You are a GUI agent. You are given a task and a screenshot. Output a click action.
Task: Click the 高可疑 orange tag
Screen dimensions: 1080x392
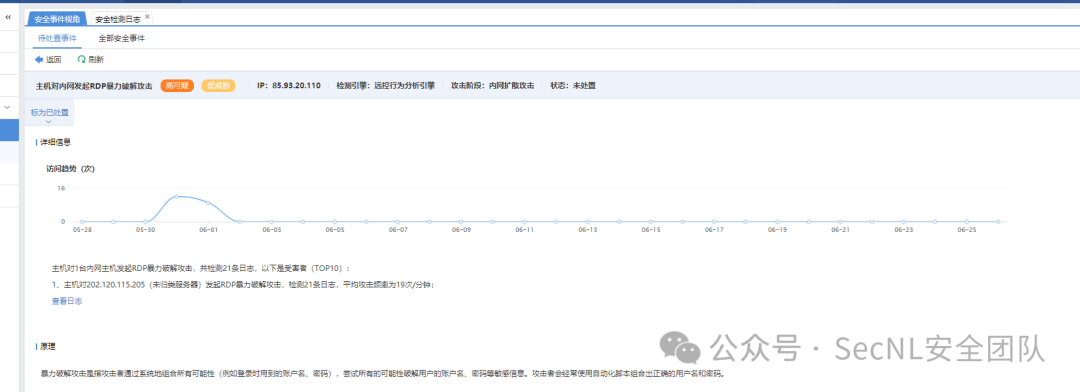pyautogui.click(x=178, y=86)
